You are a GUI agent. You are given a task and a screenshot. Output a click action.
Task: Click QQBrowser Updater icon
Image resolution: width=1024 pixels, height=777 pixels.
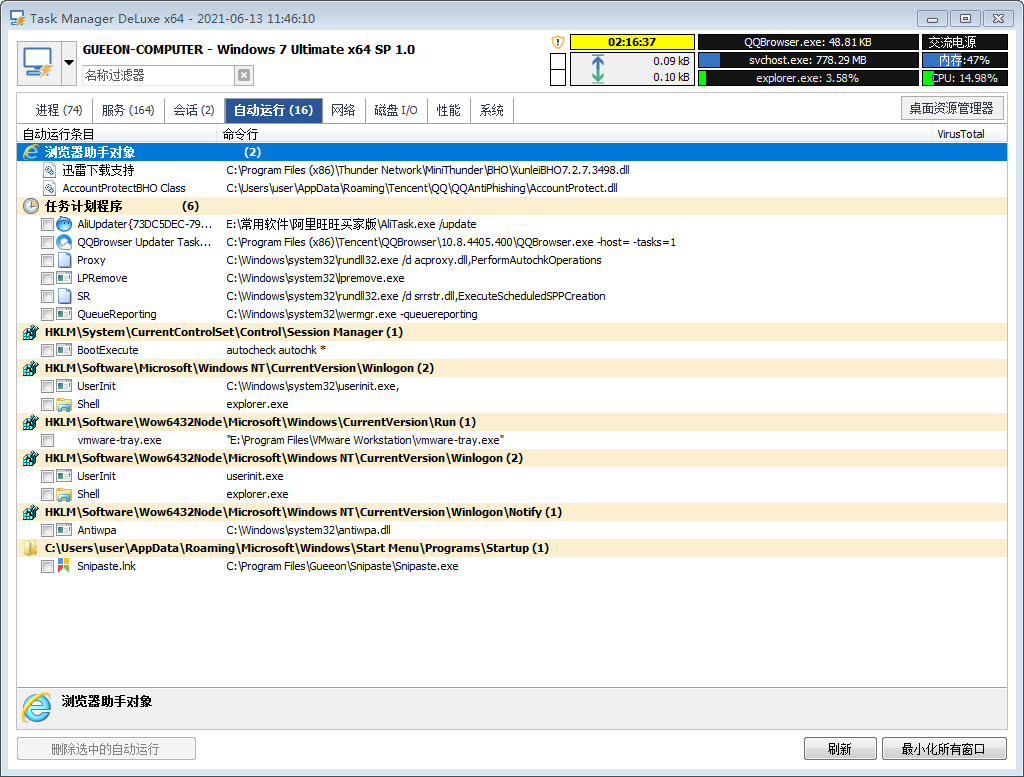pyautogui.click(x=64, y=242)
